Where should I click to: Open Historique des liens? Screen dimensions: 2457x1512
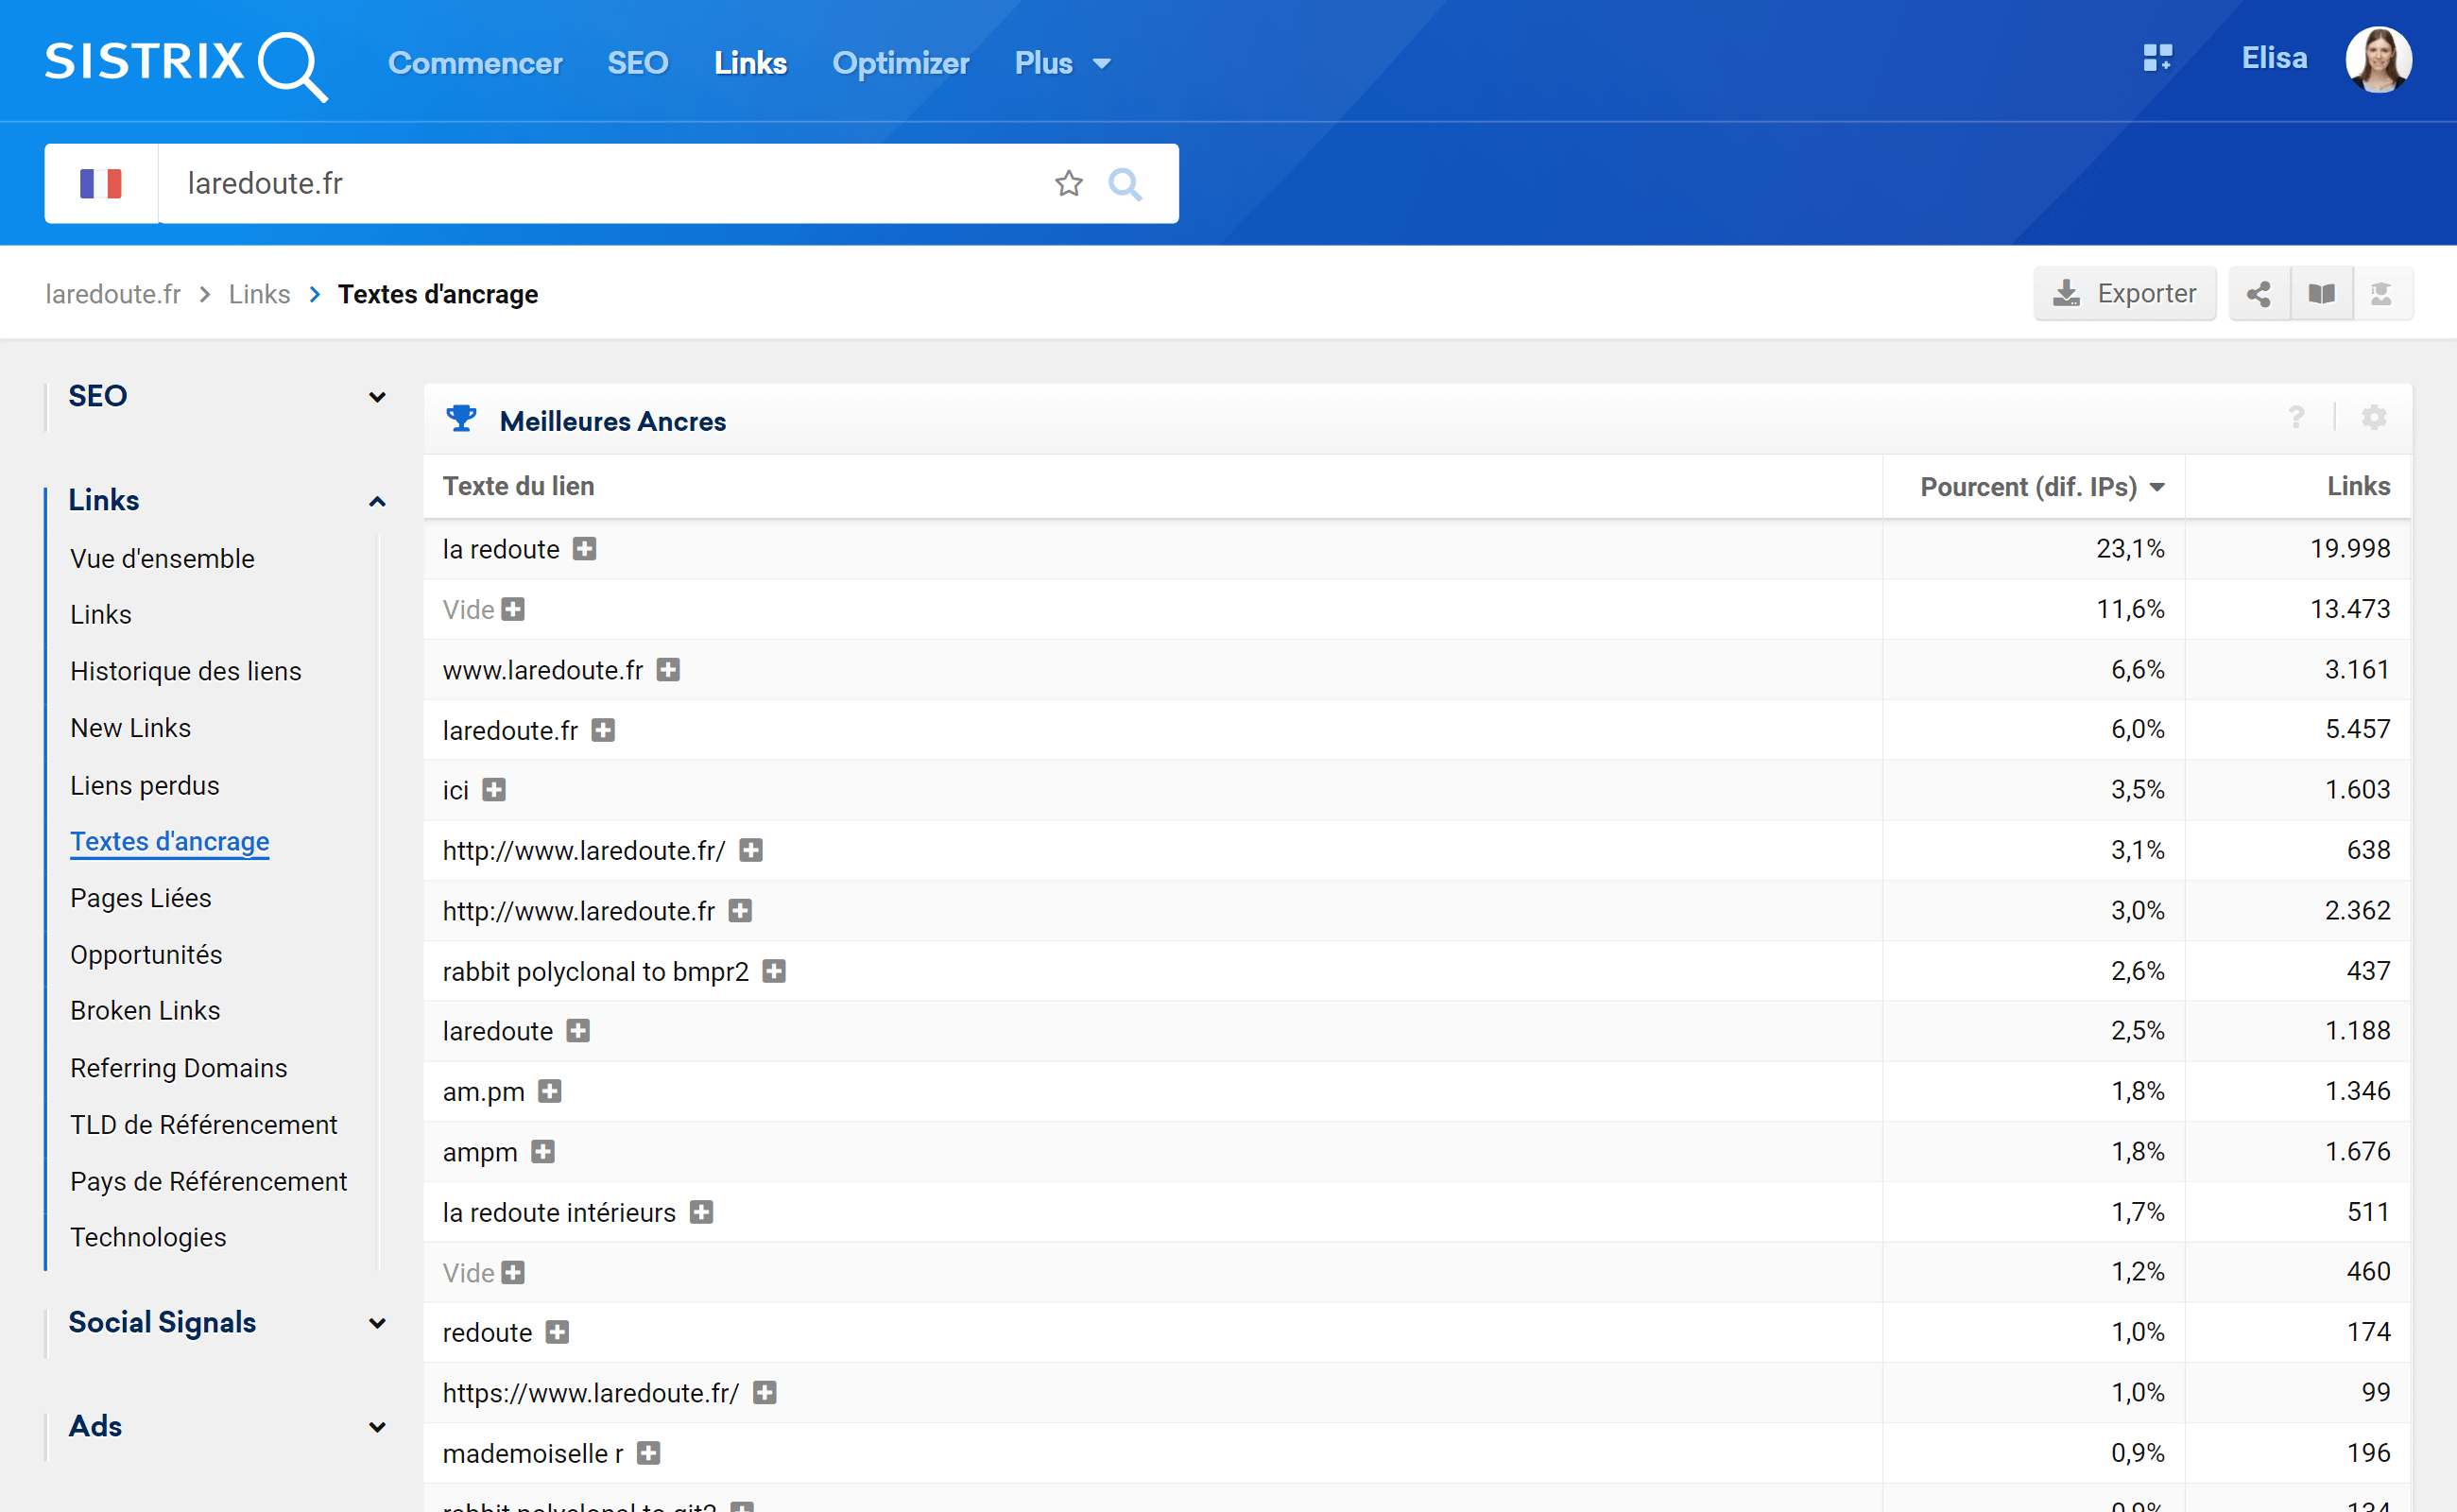[186, 671]
